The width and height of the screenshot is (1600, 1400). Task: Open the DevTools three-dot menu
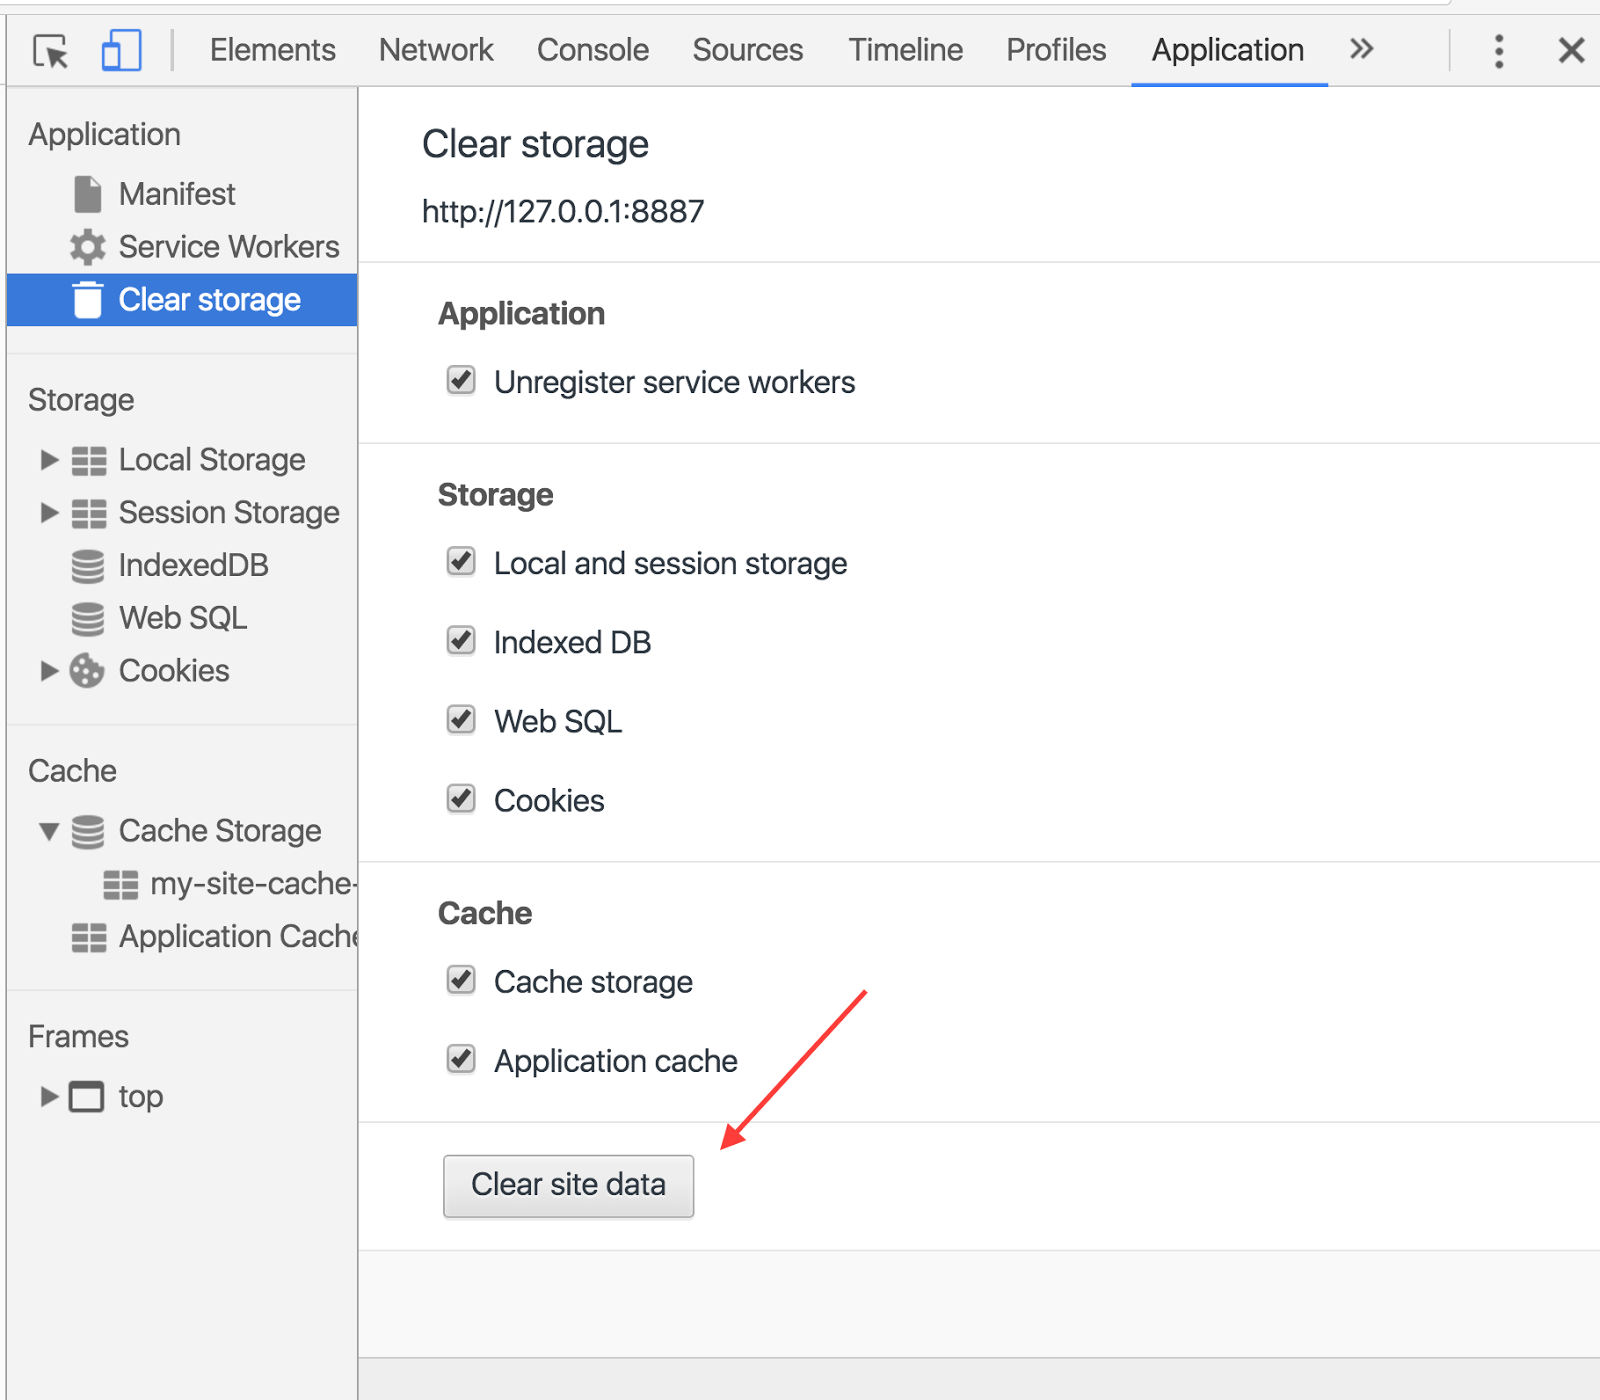click(1498, 50)
